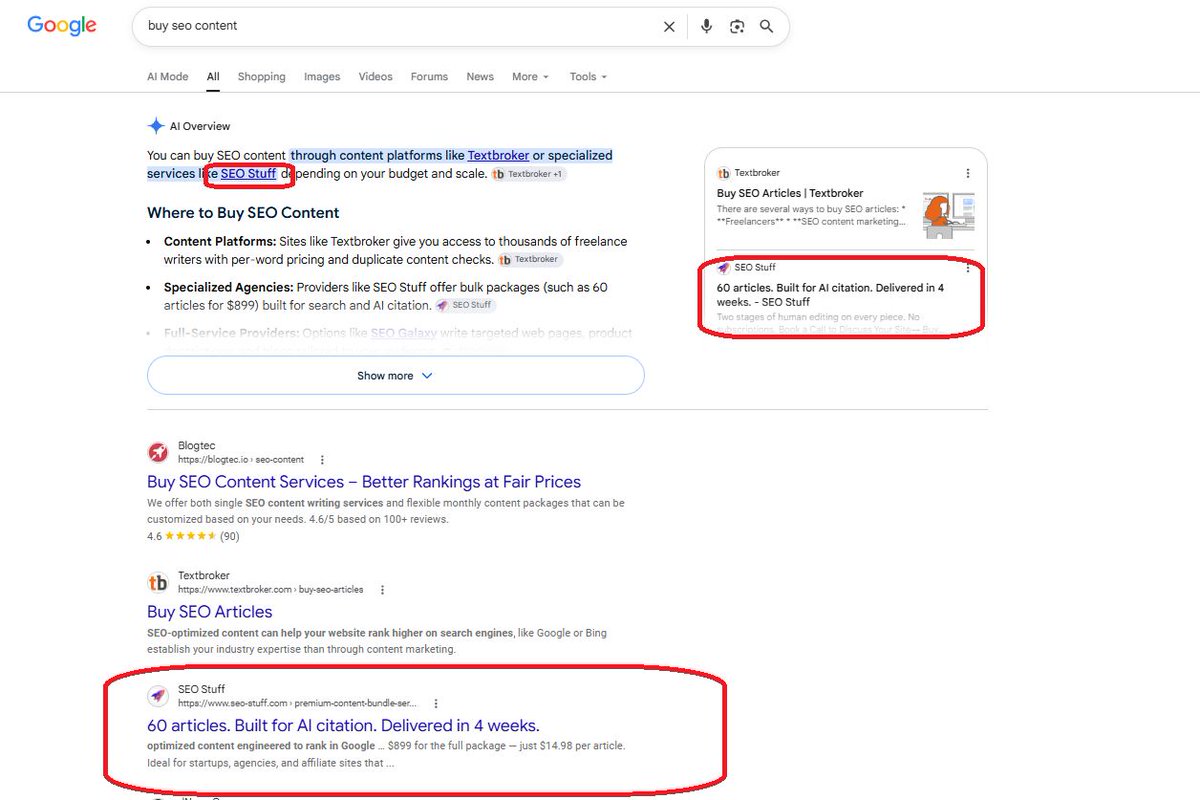Image resolution: width=1200 pixels, height=800 pixels.
Task: Click the SEO Stuff link in AI Overview text
Action: coord(248,174)
